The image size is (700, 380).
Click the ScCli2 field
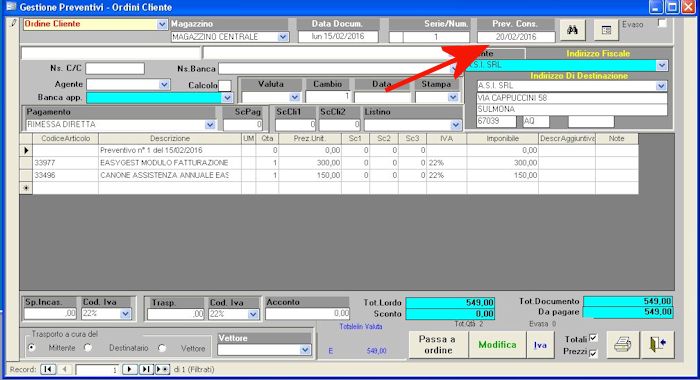tap(339, 125)
